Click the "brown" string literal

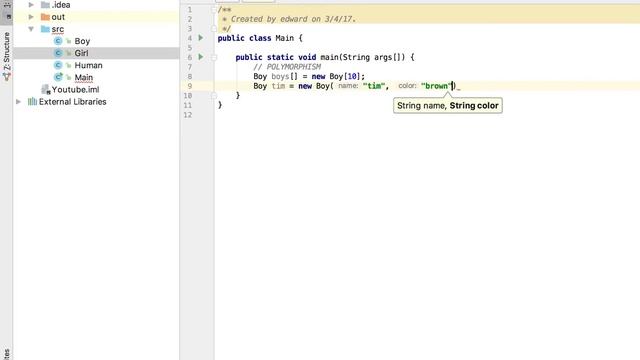[x=436, y=86]
